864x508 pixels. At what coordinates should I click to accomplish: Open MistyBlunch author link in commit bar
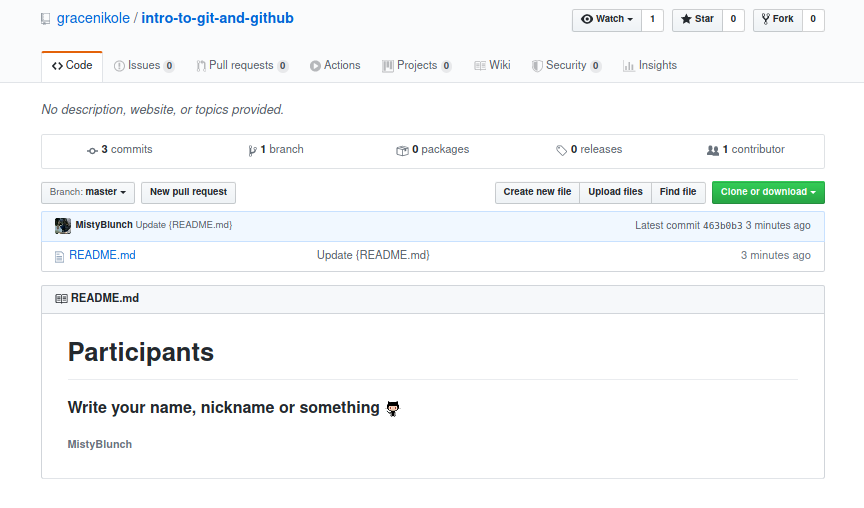(104, 225)
